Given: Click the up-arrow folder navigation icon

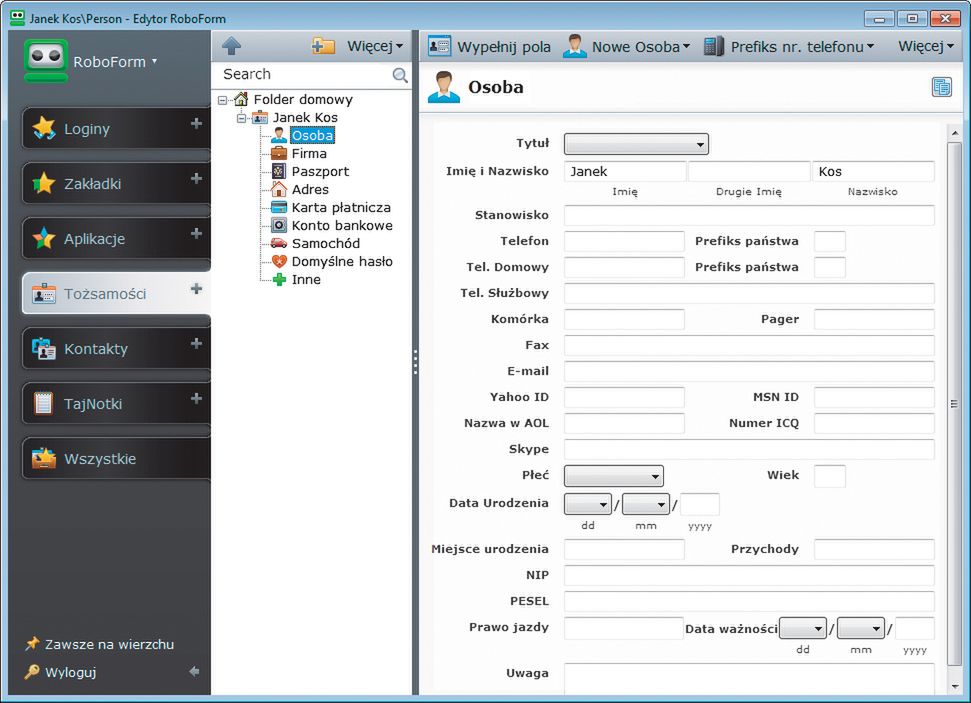Looking at the screenshot, I should (x=232, y=46).
